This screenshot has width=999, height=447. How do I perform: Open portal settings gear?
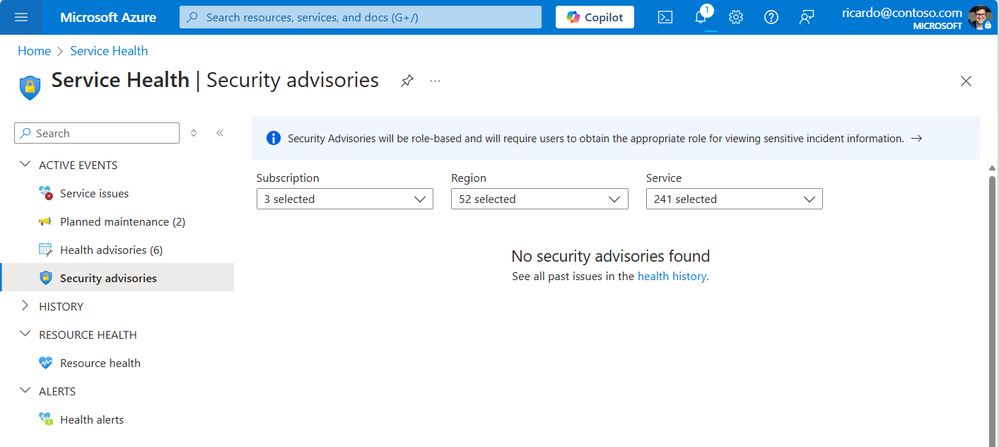pyautogui.click(x=736, y=17)
